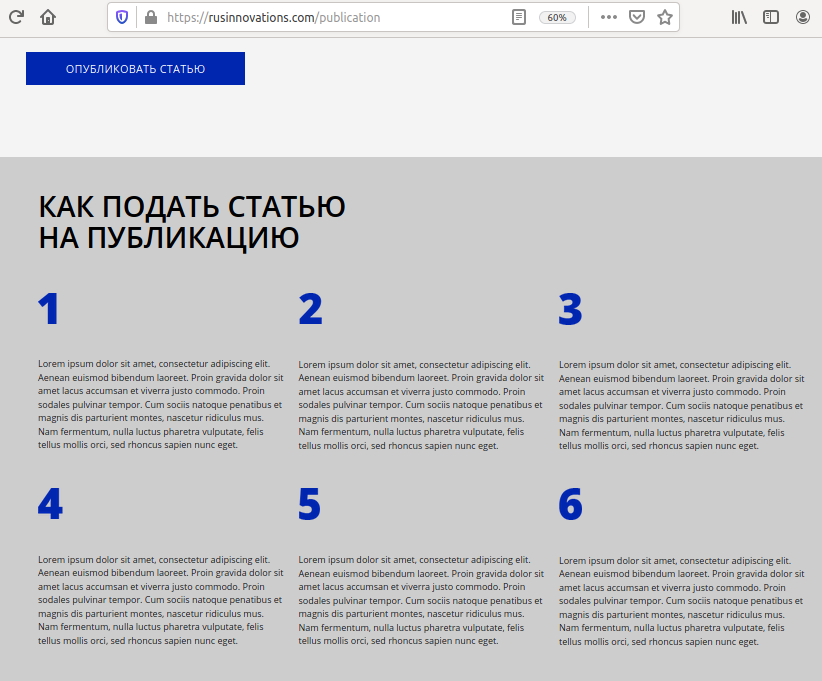Click the blue step number 1

click(x=48, y=309)
